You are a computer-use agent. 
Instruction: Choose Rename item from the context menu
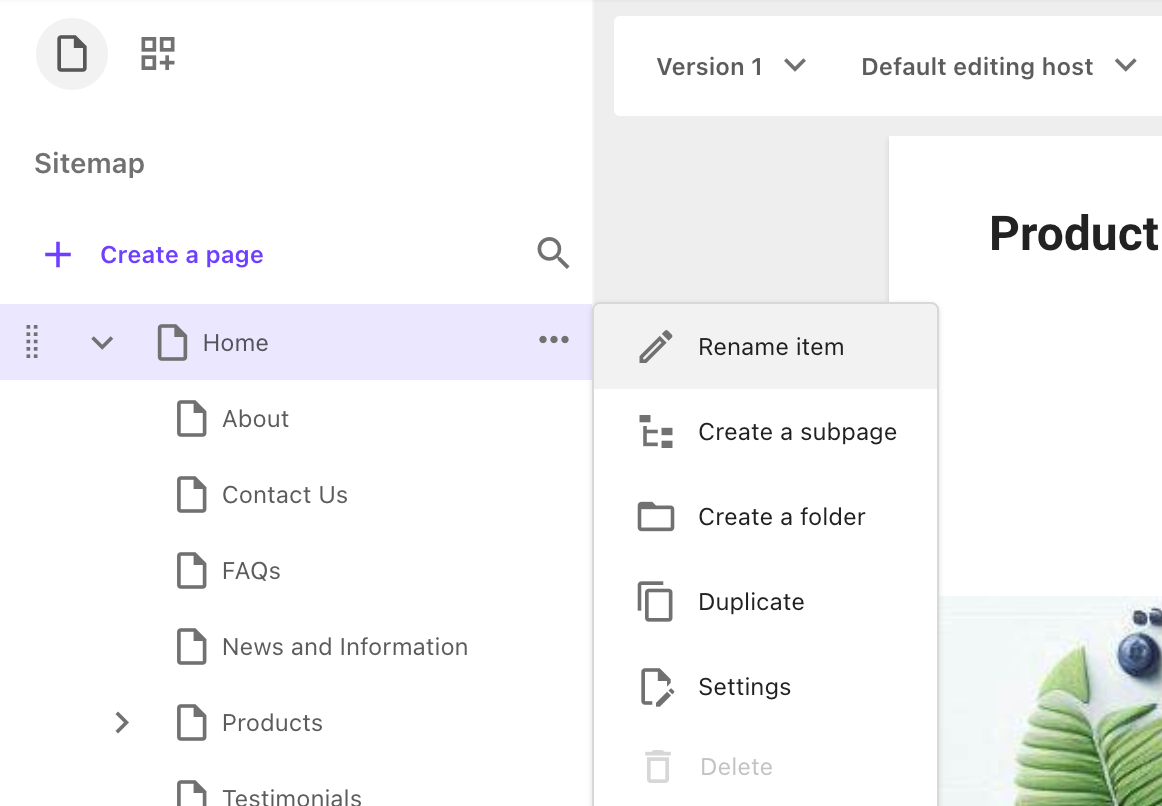click(x=766, y=347)
